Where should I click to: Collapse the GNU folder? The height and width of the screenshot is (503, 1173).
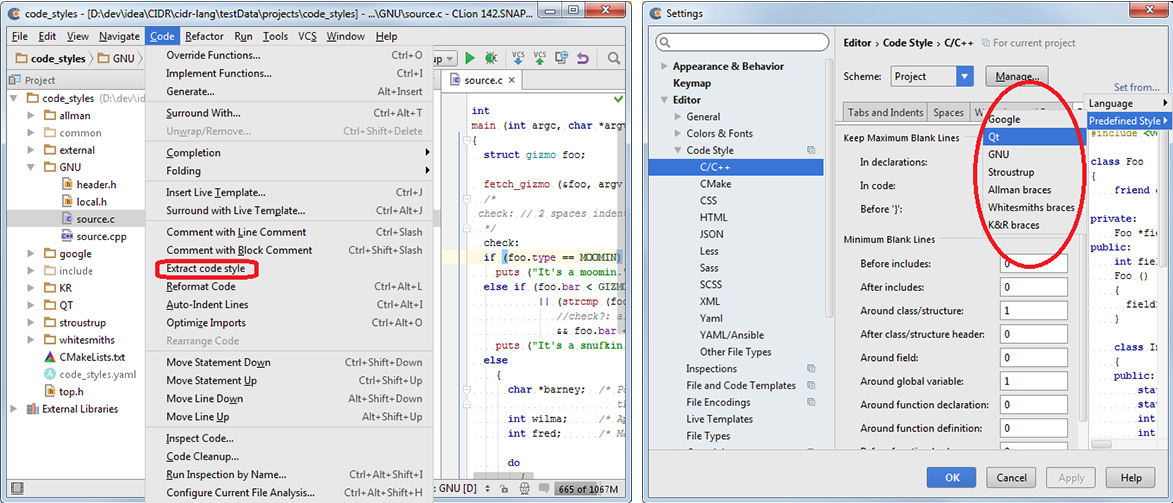pos(31,167)
